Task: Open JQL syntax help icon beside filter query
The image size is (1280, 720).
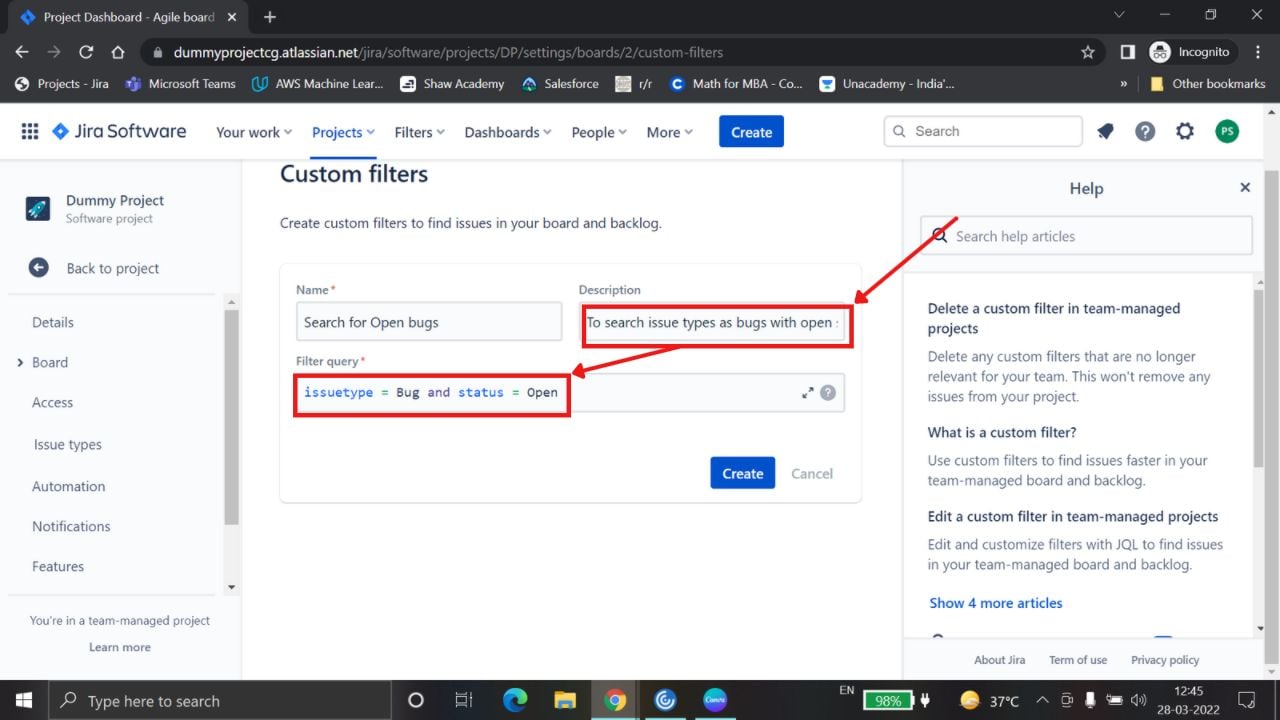Action: tap(828, 392)
